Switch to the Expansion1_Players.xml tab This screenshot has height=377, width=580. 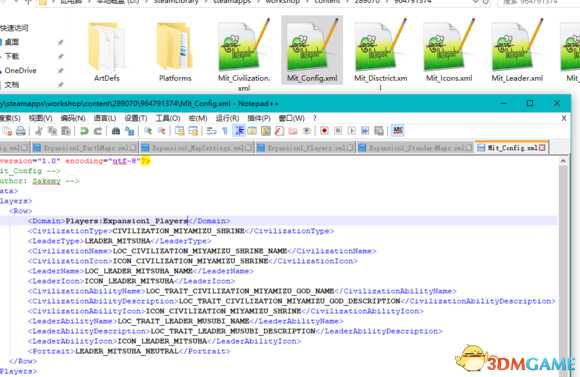point(306,148)
